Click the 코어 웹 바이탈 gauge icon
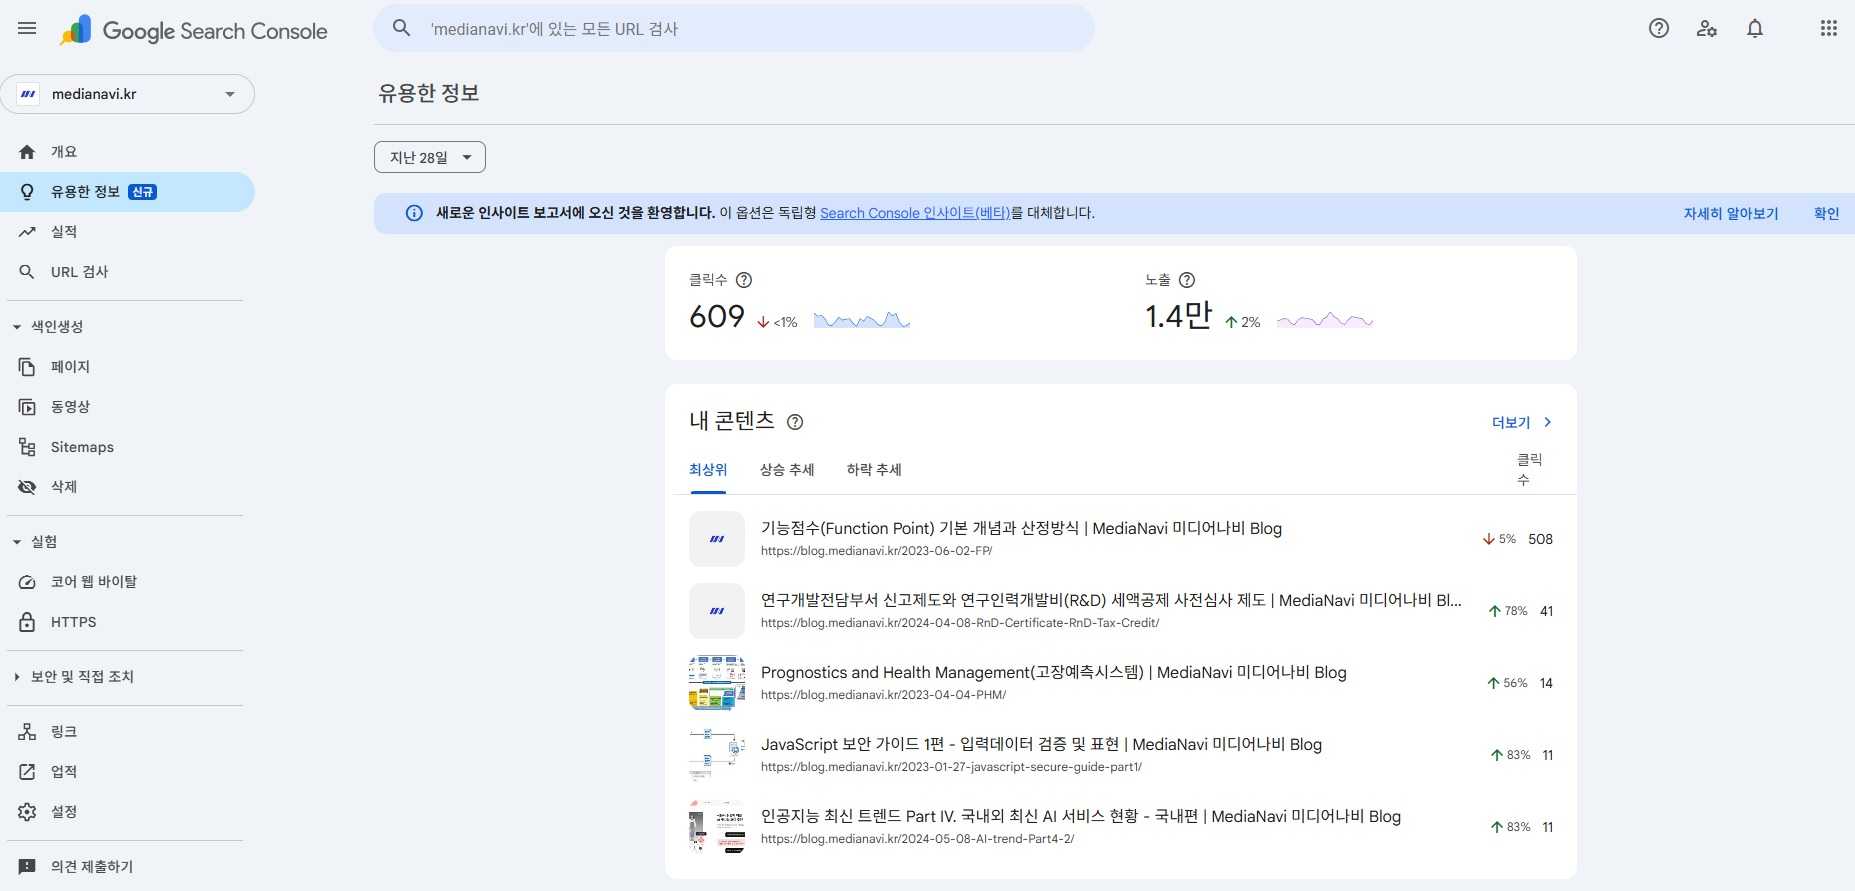Image resolution: width=1855 pixels, height=891 pixels. click(27, 582)
